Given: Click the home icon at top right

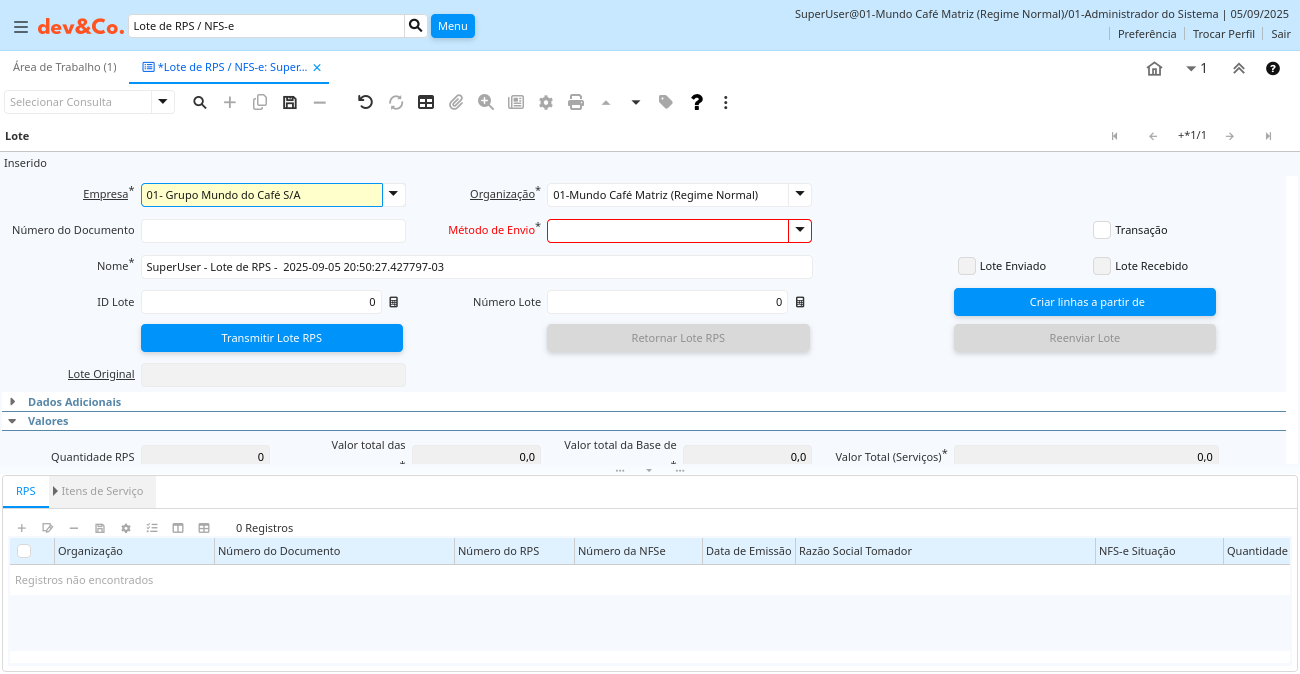Looking at the screenshot, I should click(x=1154, y=69).
